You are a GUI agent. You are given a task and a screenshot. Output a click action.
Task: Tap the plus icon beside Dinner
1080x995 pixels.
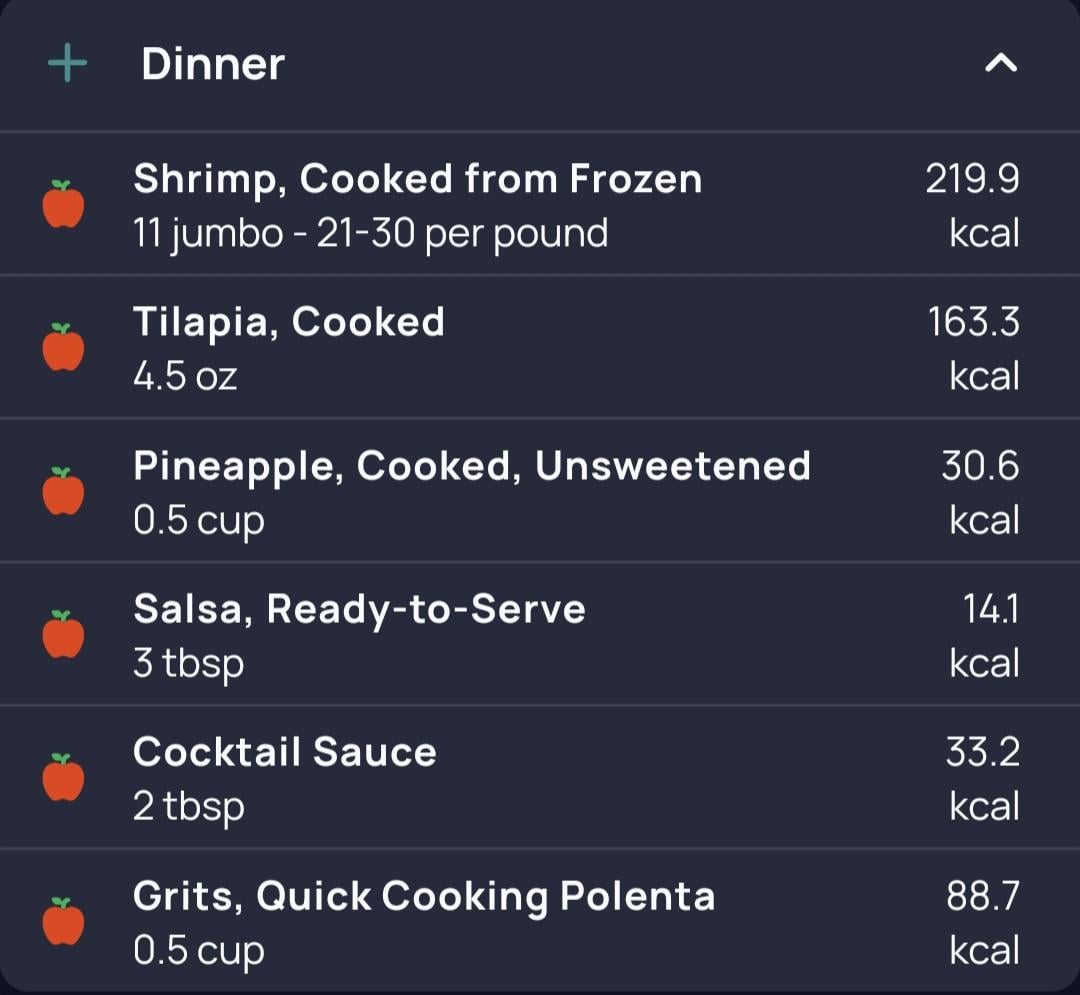tap(68, 63)
